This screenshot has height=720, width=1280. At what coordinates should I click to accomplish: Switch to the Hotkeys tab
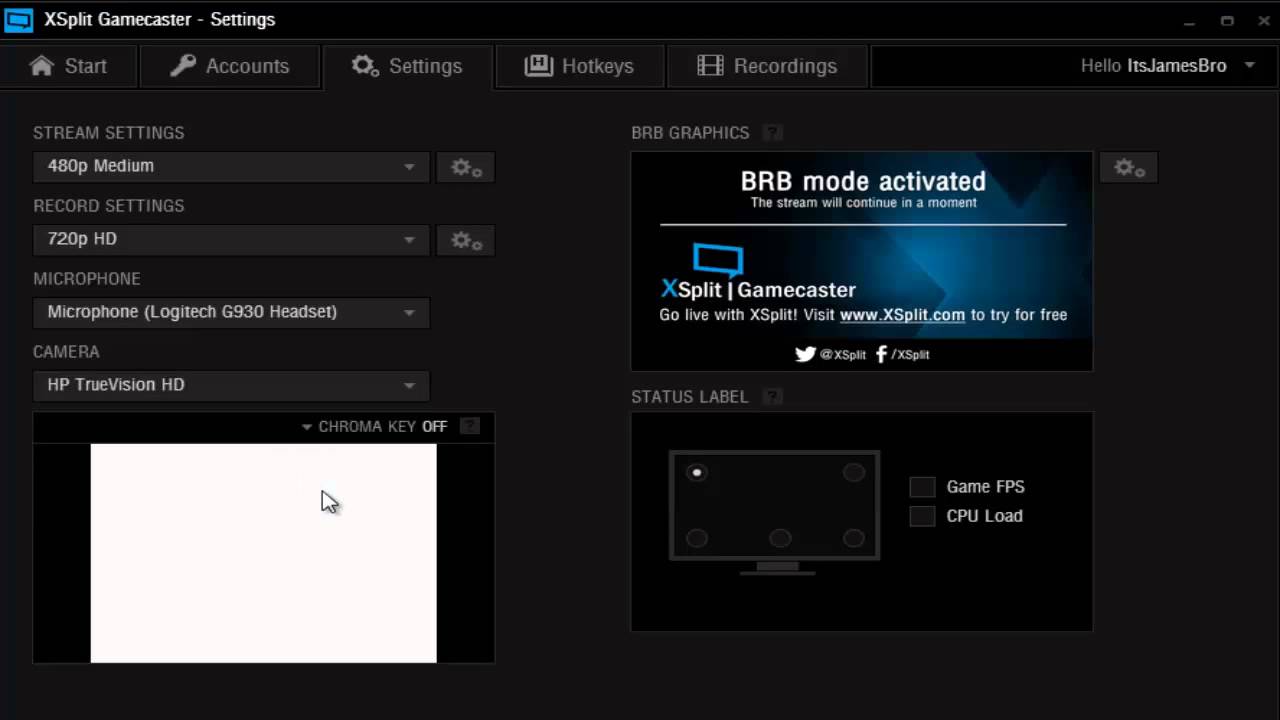point(580,66)
